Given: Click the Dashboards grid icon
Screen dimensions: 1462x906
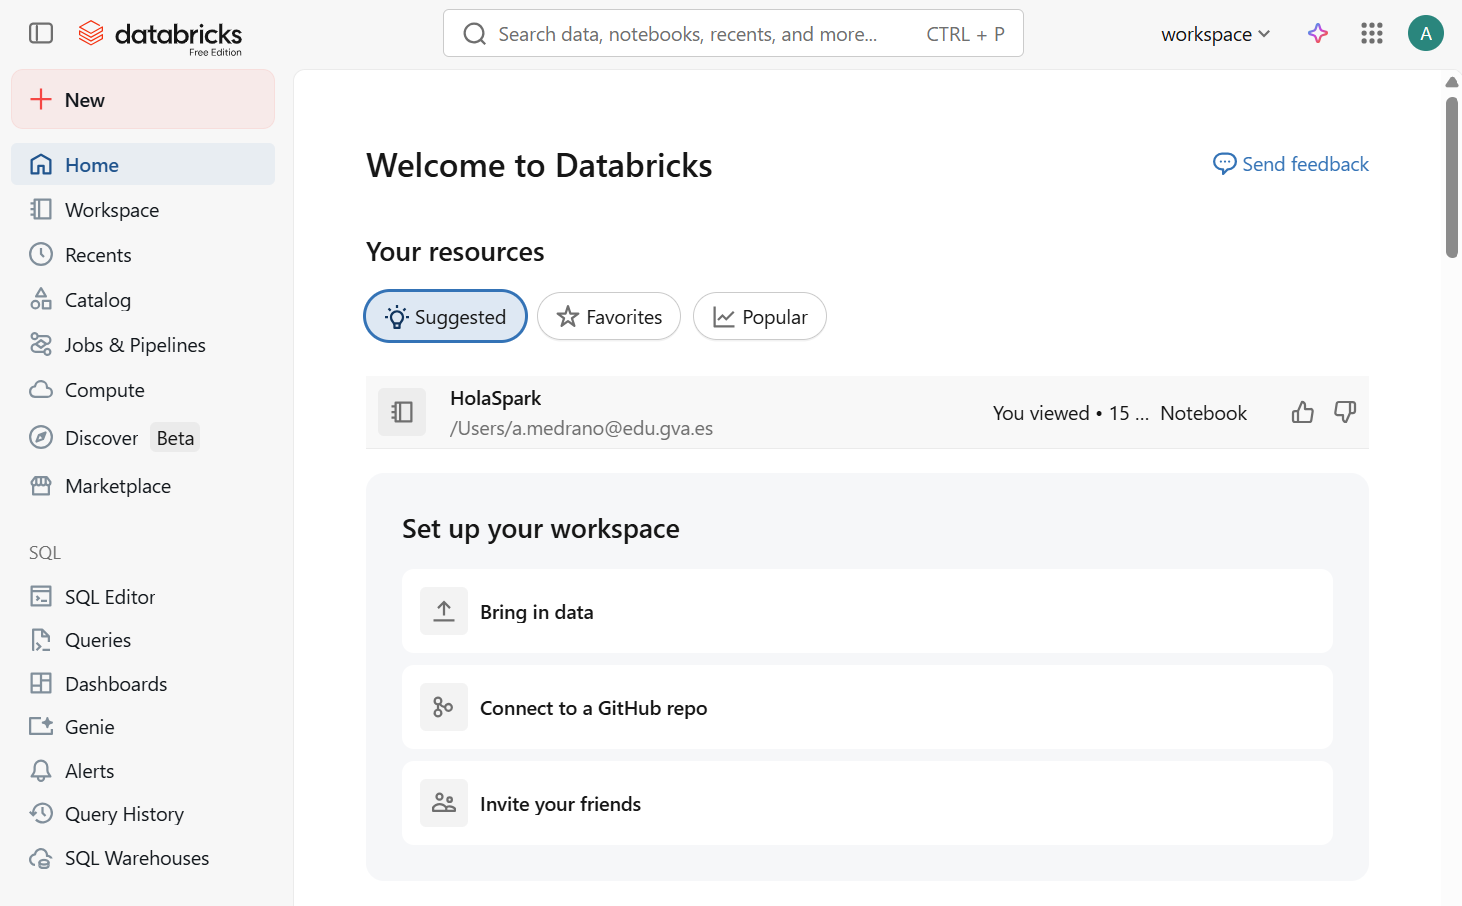Looking at the screenshot, I should pos(41,683).
